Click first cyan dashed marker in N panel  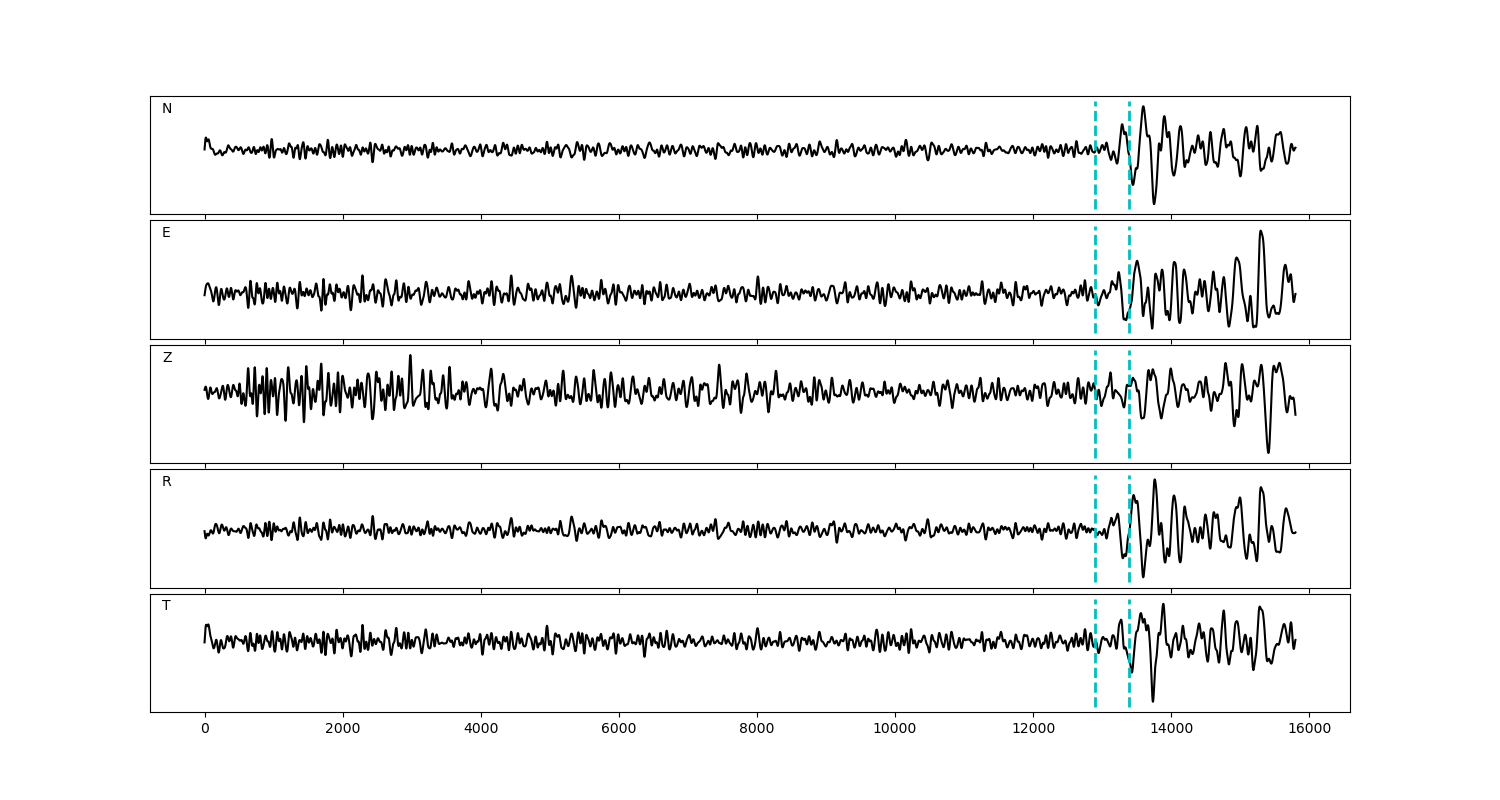(x=1095, y=155)
